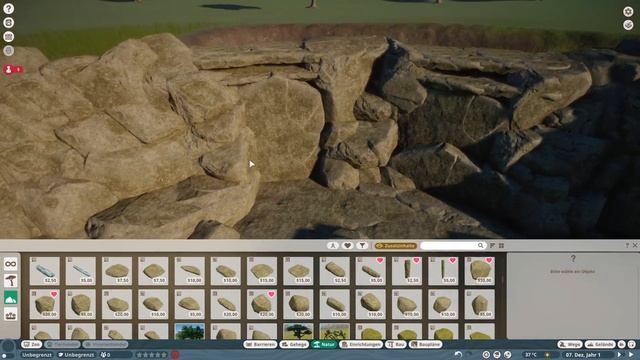
Task: Click the first Unbegrenzt money display
Action: pos(37,355)
